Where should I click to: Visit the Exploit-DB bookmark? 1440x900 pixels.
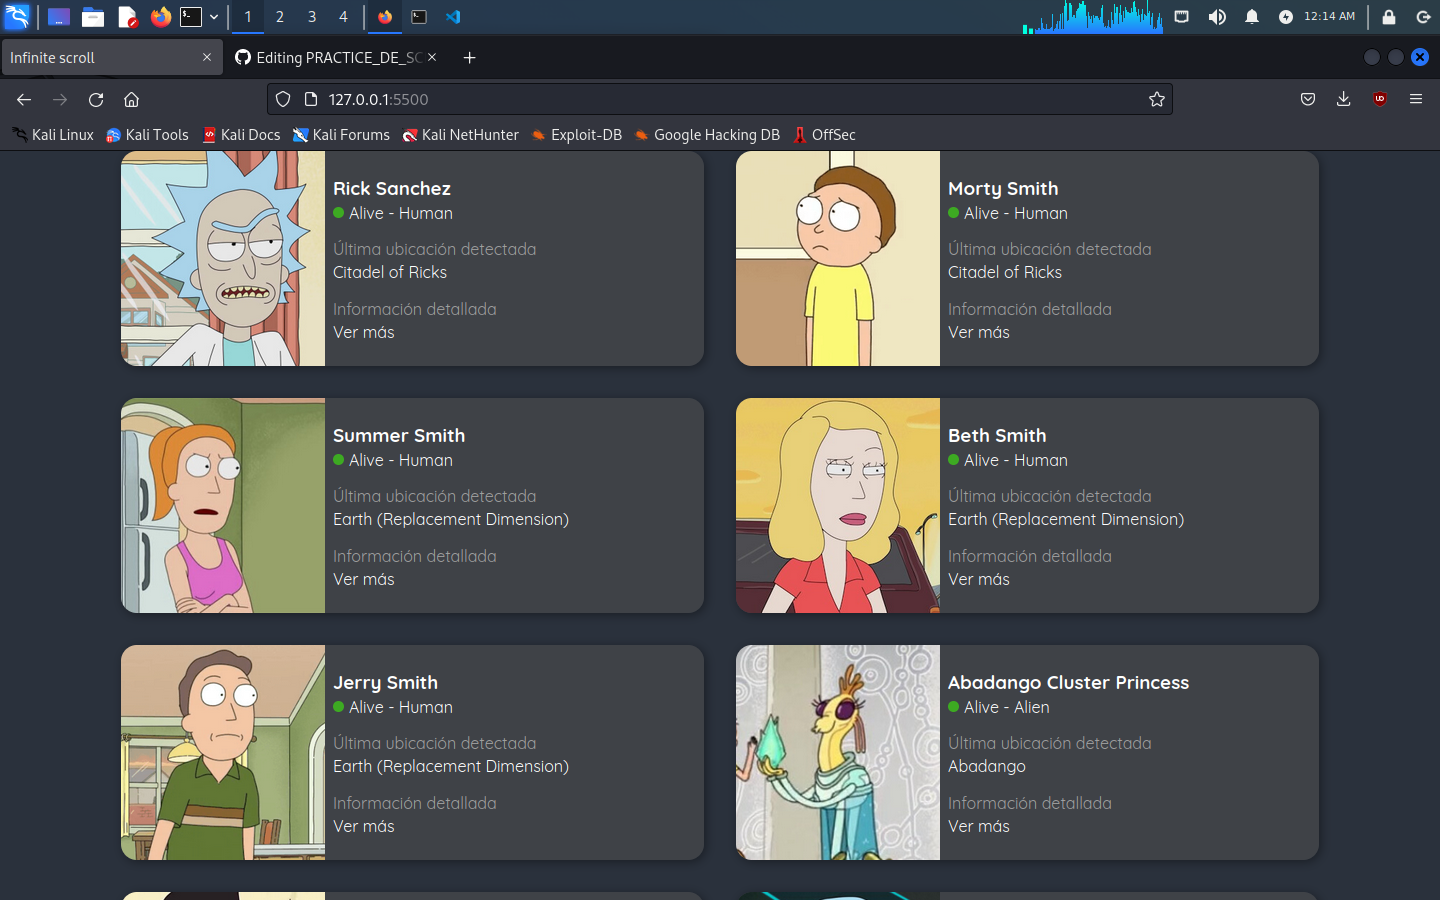tap(577, 134)
